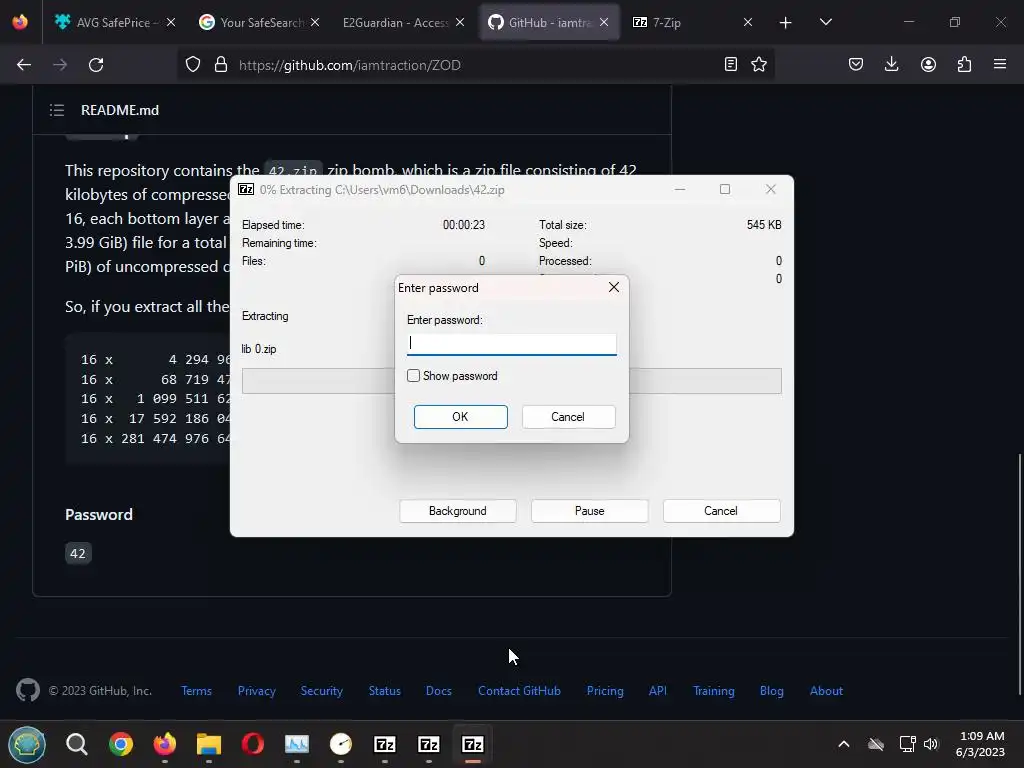Open volume speaker tray icon
The image size is (1024, 768).
(931, 744)
